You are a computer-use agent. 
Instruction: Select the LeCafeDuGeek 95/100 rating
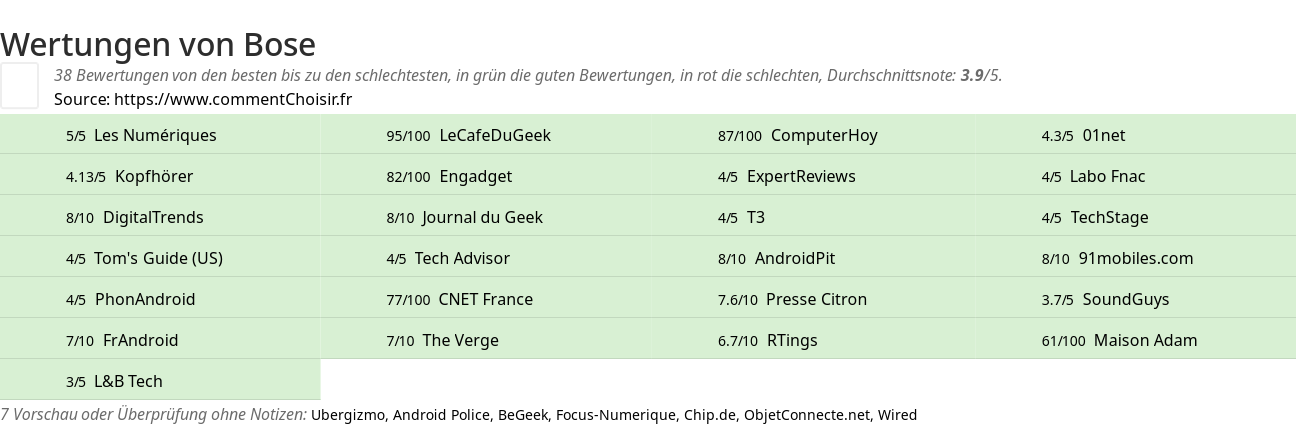[x=483, y=135]
